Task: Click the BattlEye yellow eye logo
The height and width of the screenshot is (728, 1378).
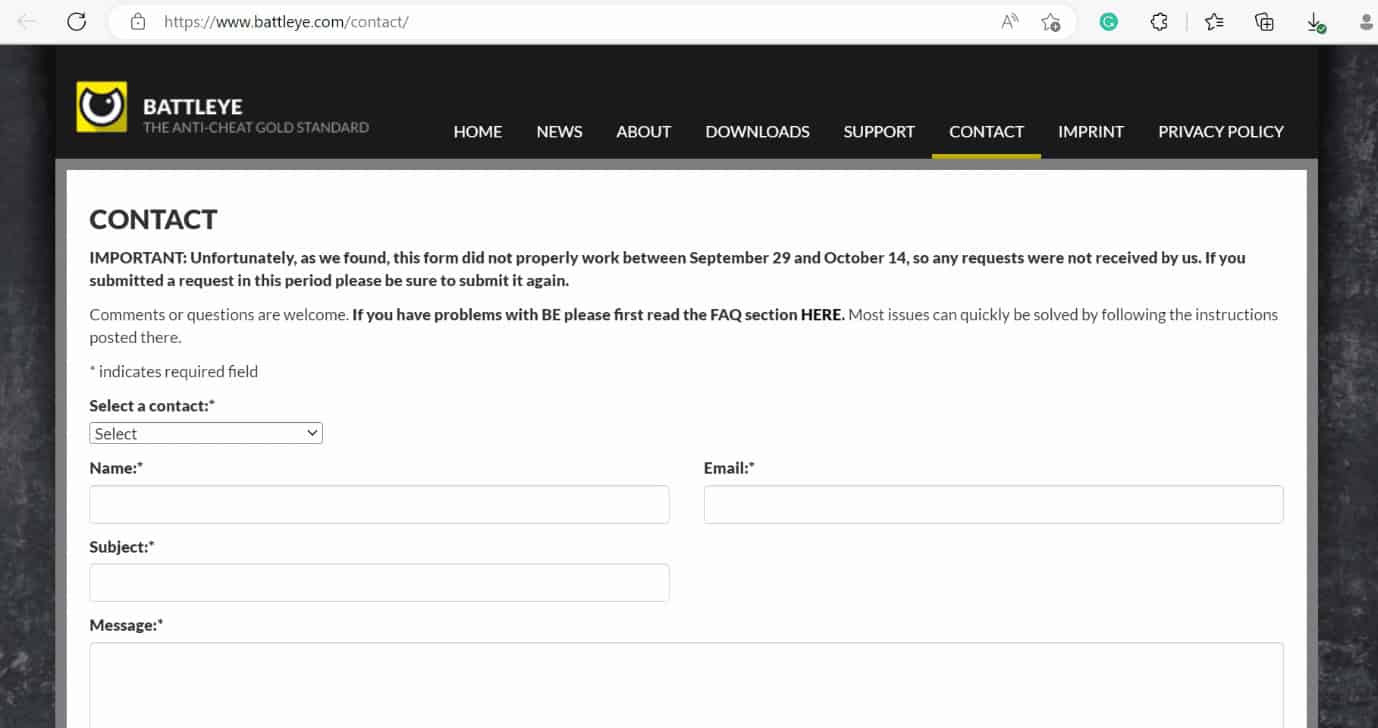Action: pos(102,107)
